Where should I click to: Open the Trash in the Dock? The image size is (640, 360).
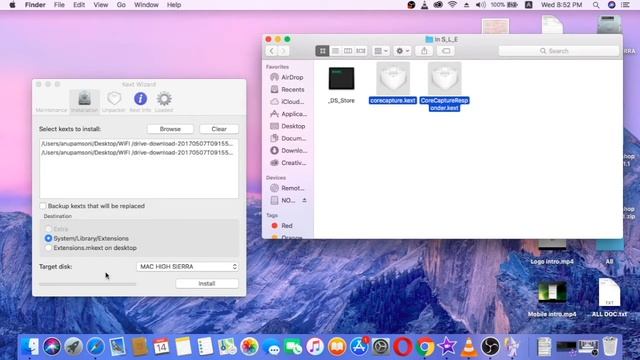(x=610, y=347)
